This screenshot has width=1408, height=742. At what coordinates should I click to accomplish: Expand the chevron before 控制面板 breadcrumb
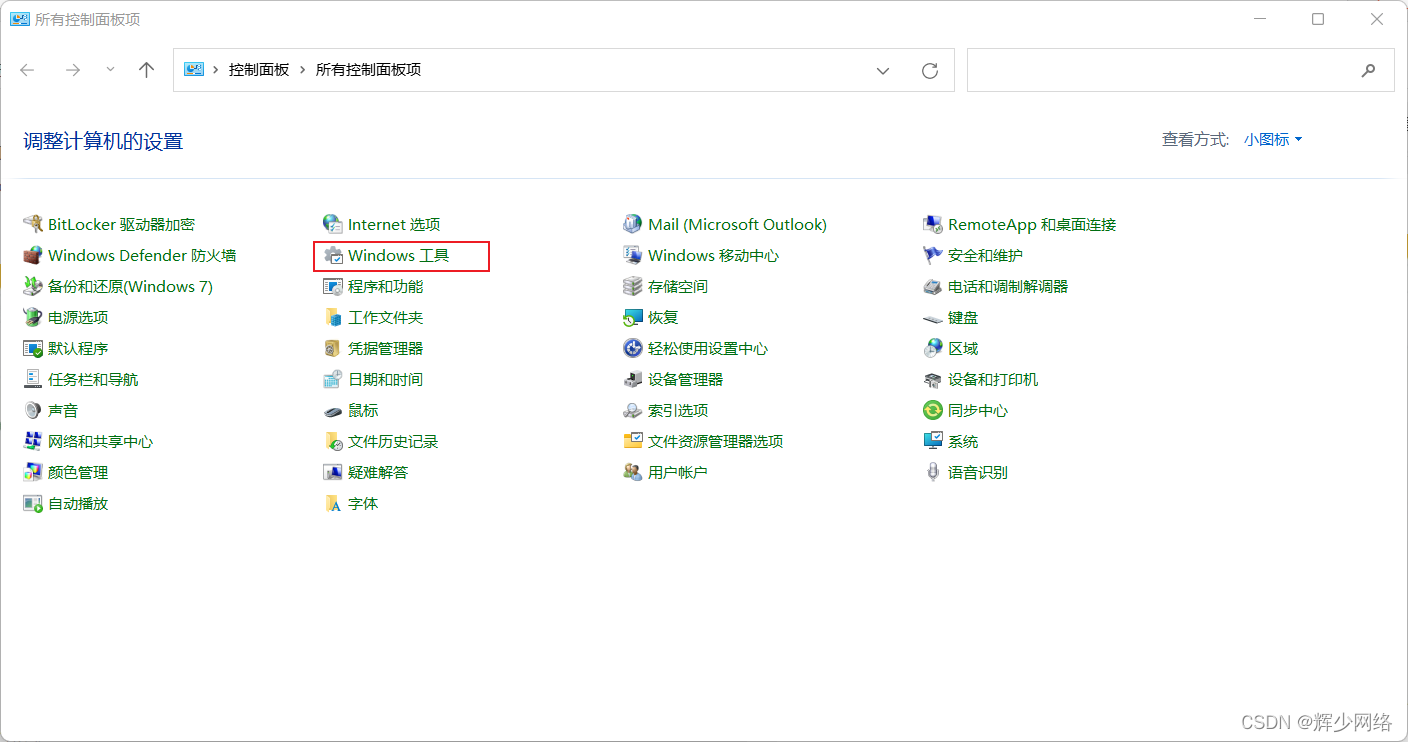216,70
